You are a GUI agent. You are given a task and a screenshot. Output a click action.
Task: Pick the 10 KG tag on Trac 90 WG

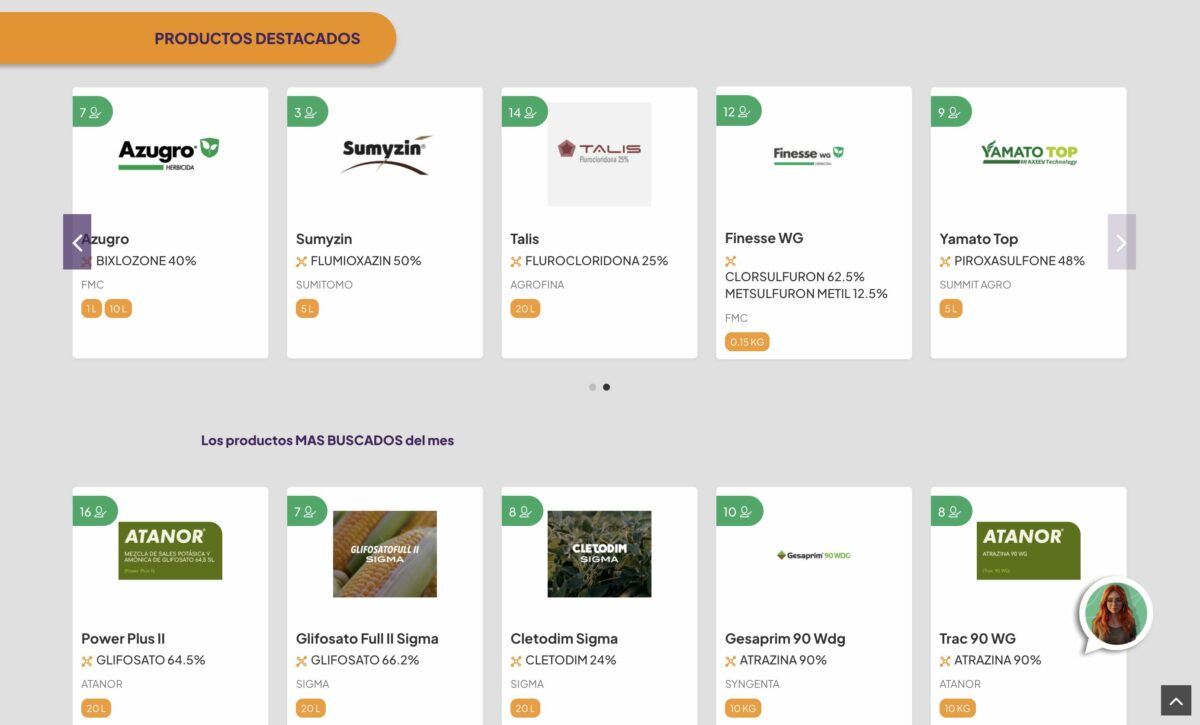tap(957, 709)
